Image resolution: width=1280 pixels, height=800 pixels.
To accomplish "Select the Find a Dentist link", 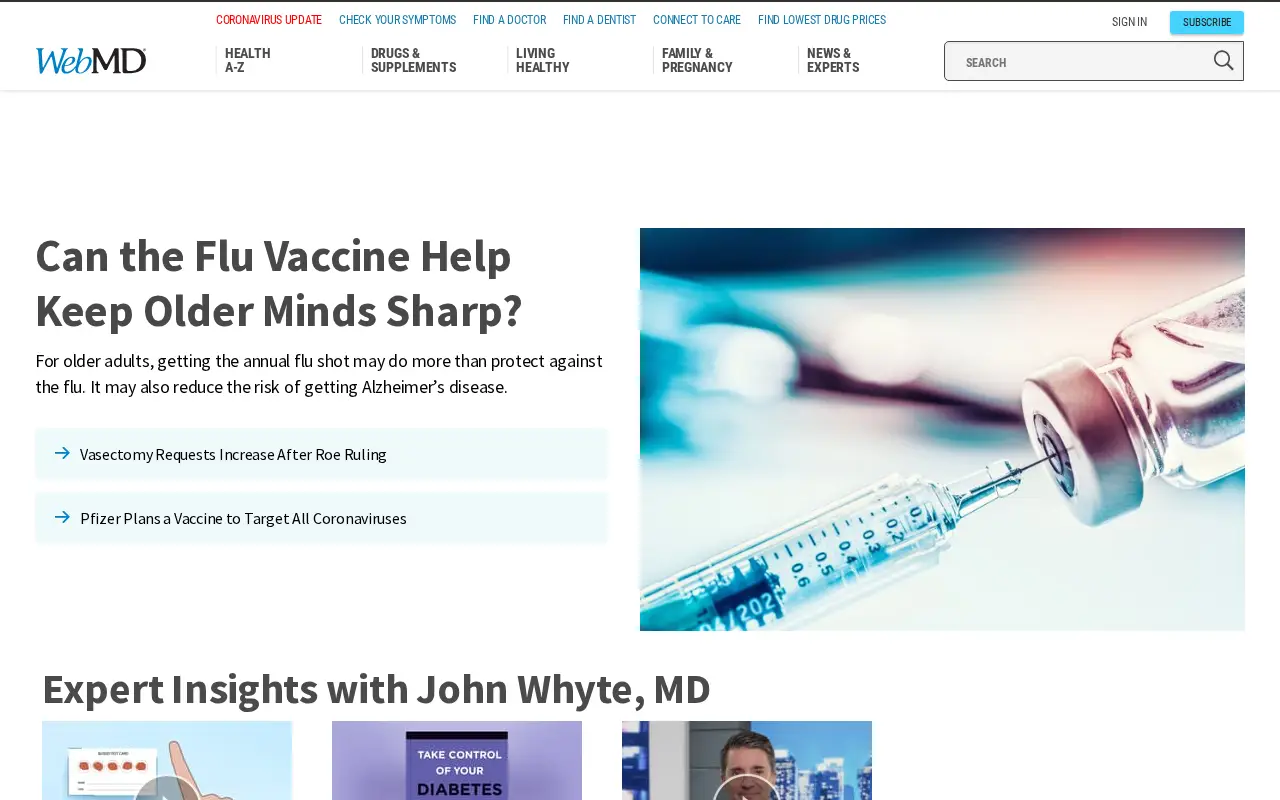I will (x=599, y=20).
